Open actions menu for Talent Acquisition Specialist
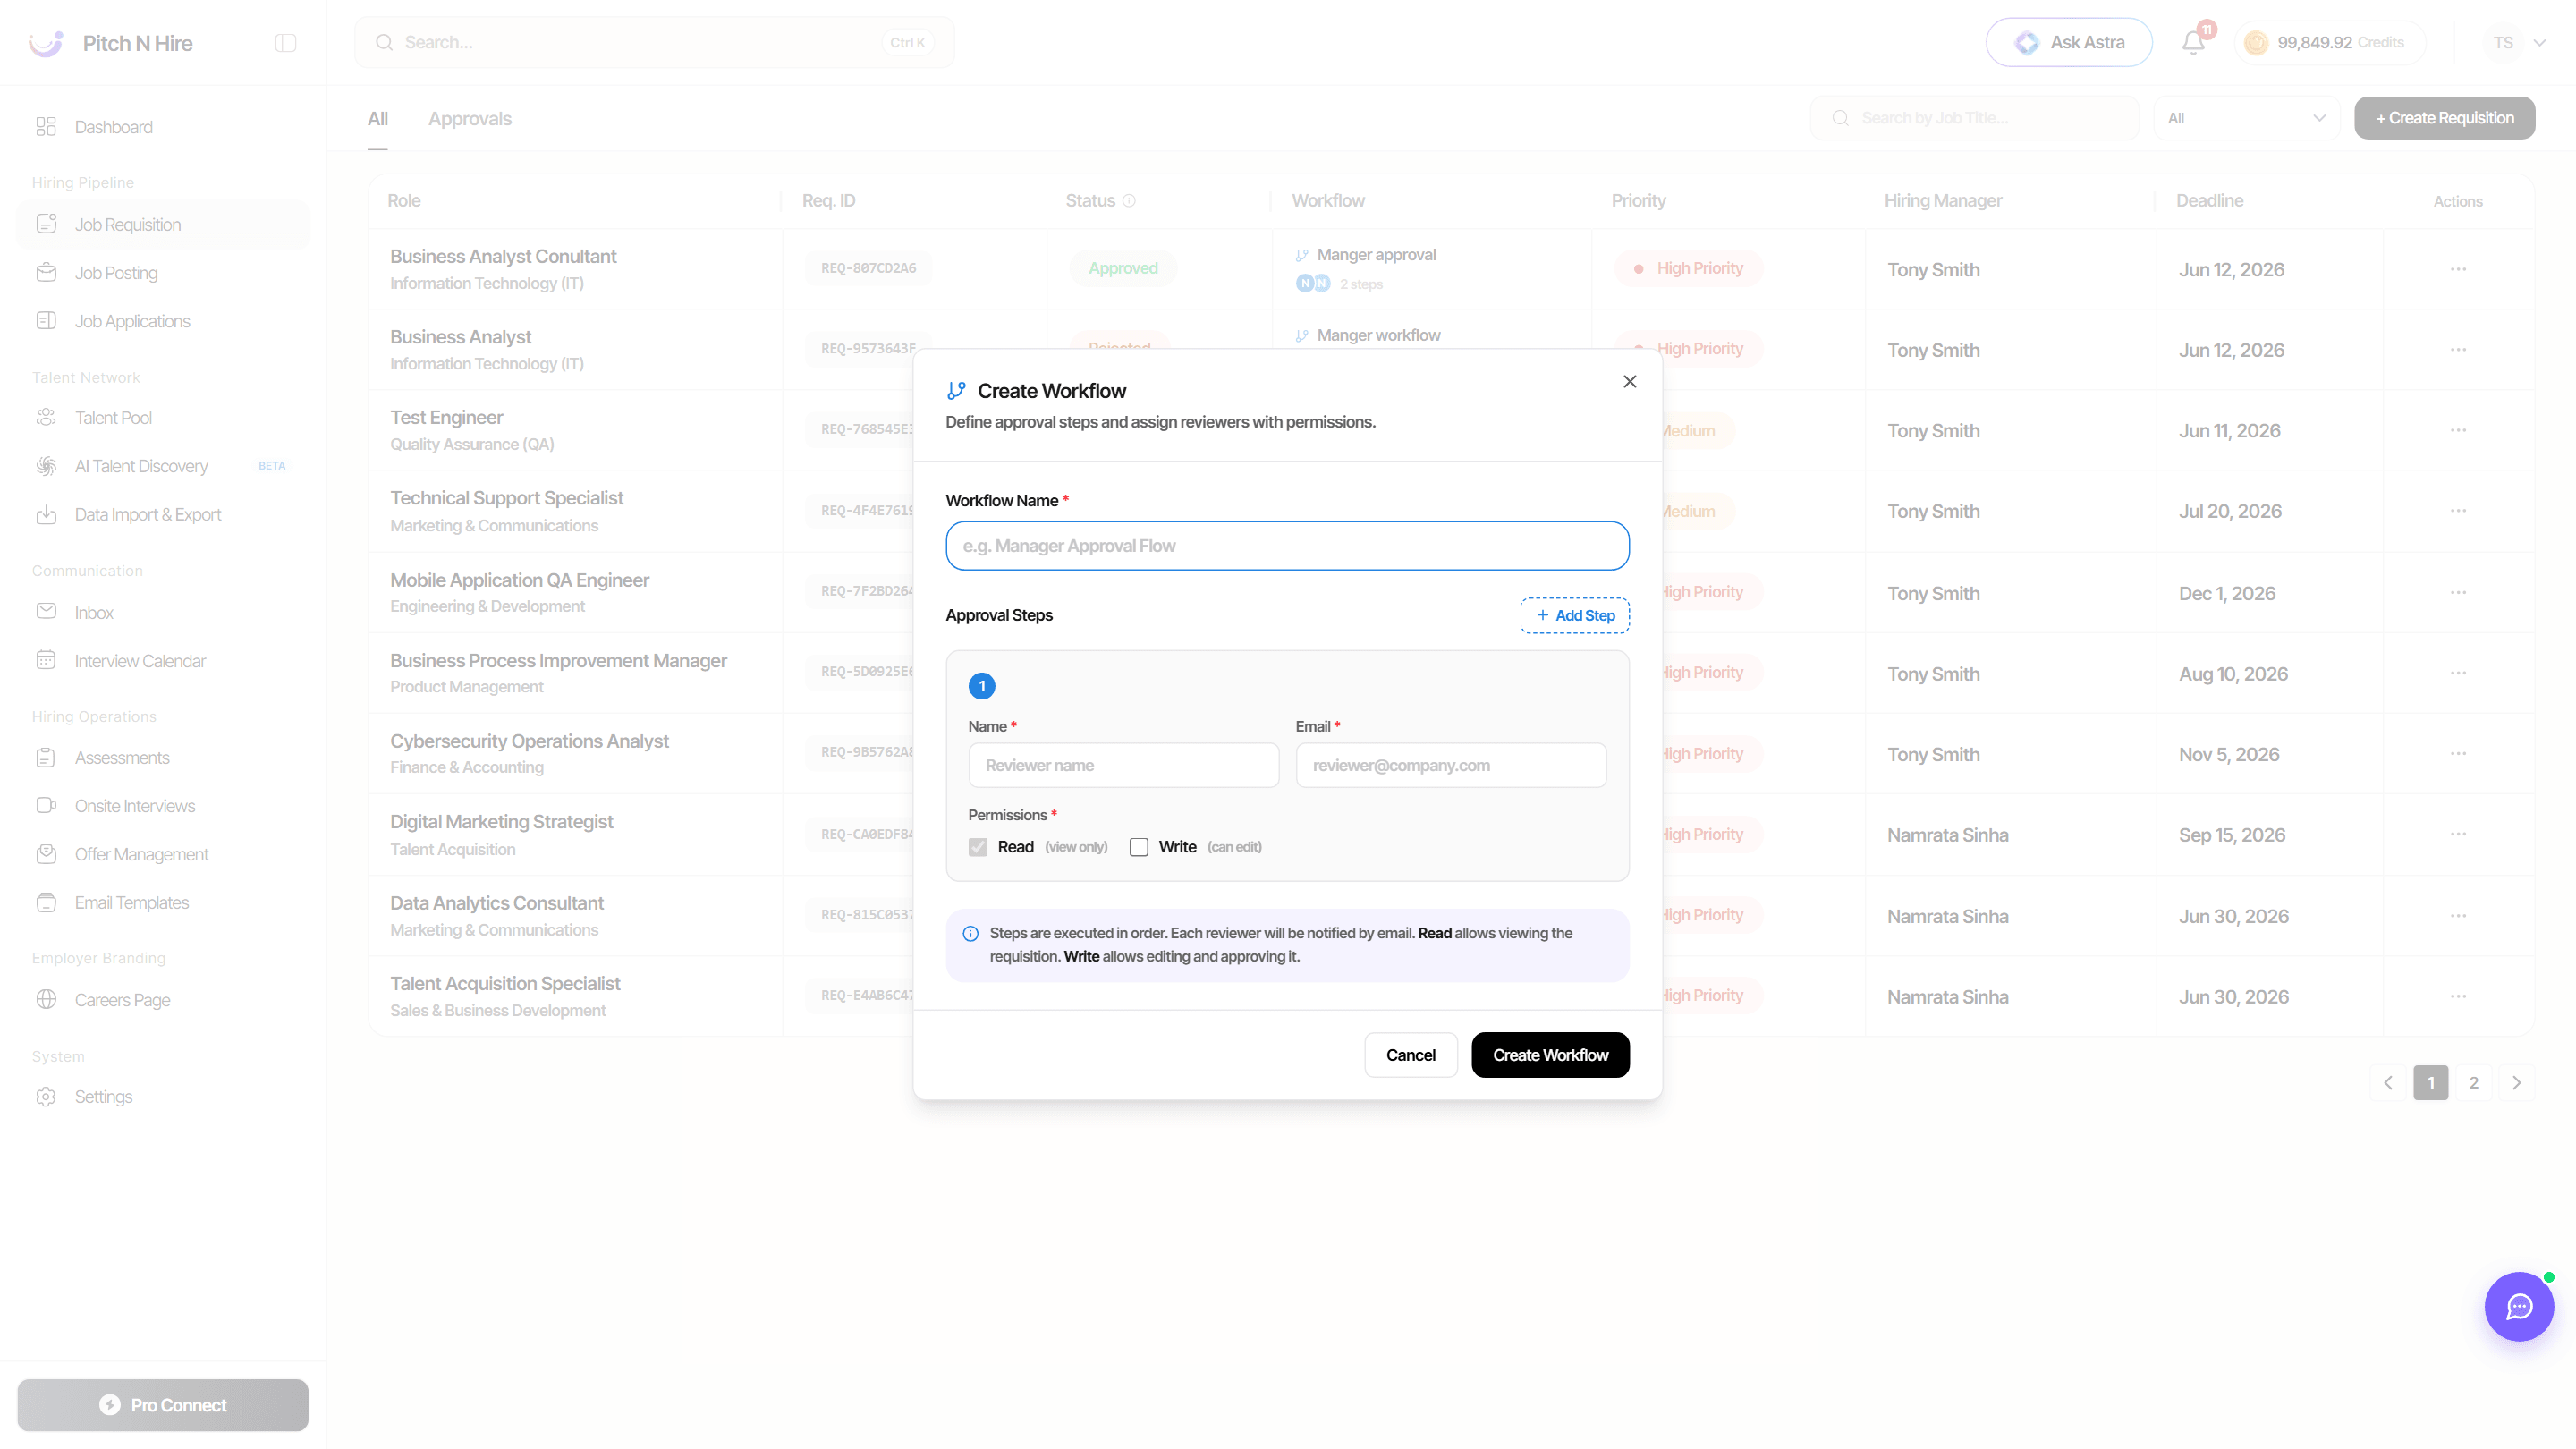This screenshot has width=2576, height=1449. tap(2458, 996)
